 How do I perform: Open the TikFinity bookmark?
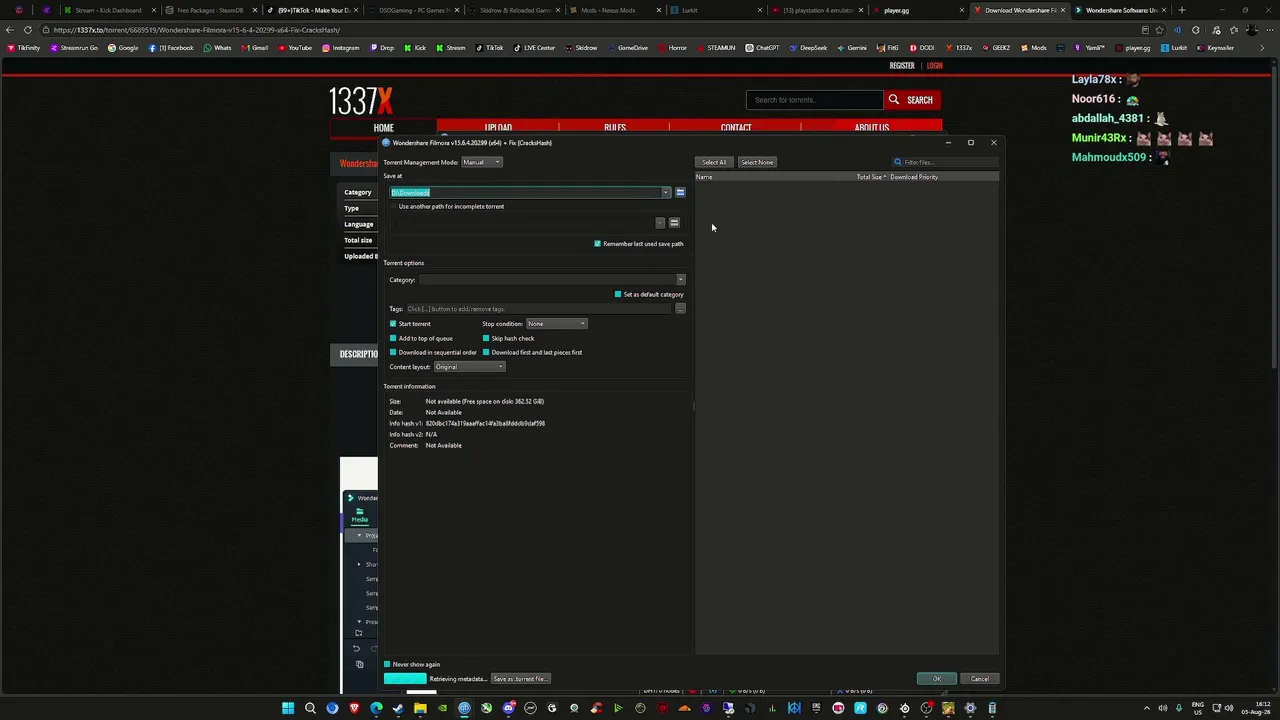point(24,48)
